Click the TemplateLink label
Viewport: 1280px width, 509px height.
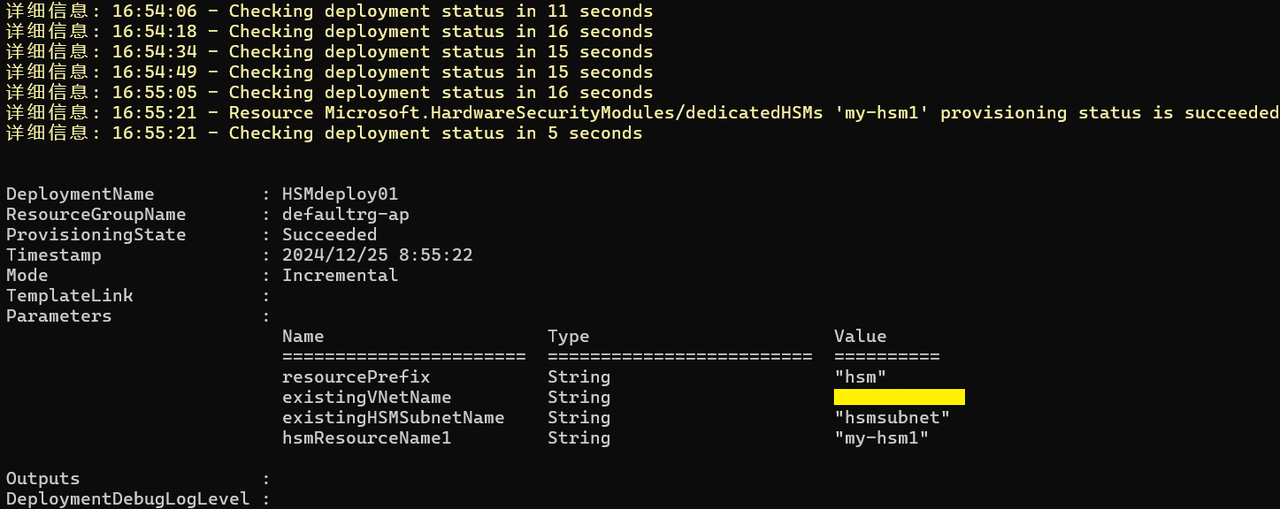(69, 296)
